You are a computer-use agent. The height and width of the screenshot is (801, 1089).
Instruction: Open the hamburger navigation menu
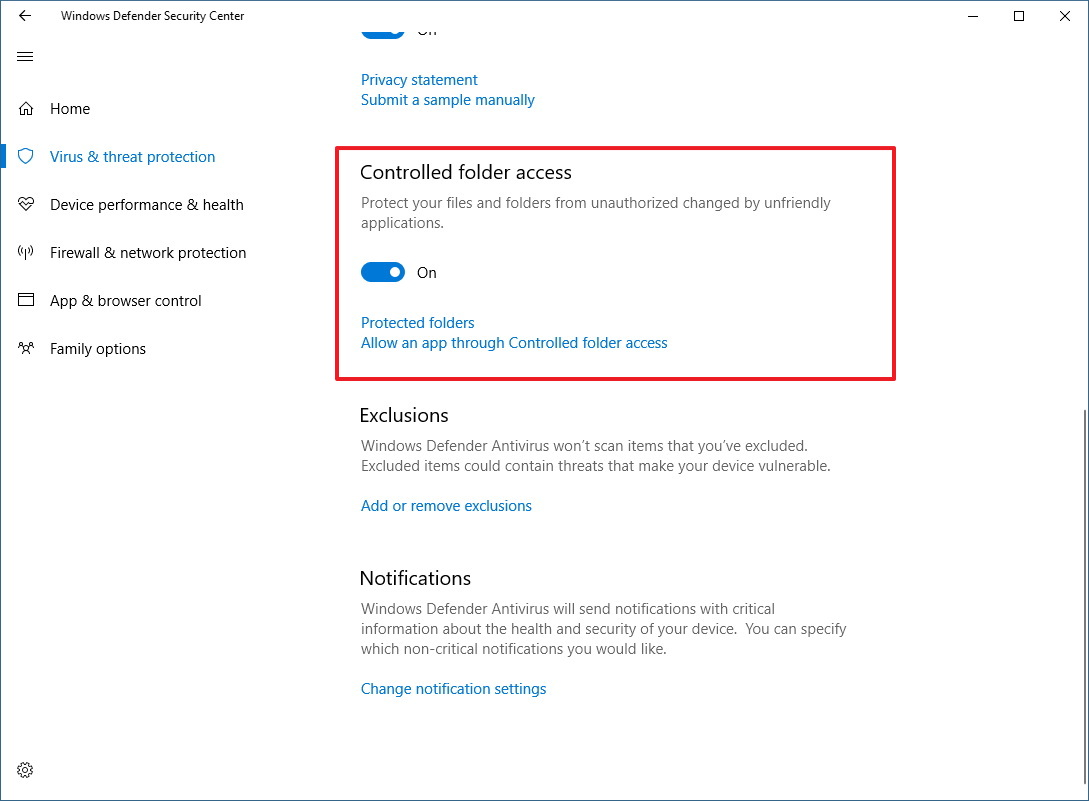pos(25,56)
